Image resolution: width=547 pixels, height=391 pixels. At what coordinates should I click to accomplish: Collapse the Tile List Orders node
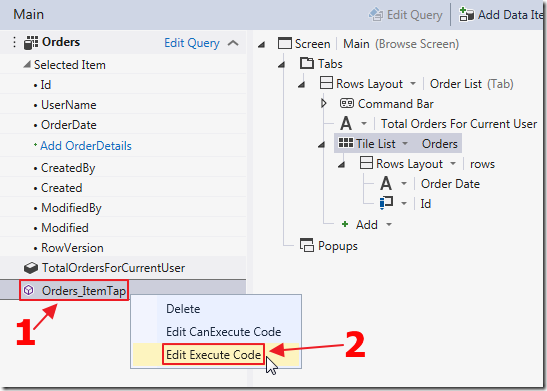pyautogui.click(x=321, y=144)
